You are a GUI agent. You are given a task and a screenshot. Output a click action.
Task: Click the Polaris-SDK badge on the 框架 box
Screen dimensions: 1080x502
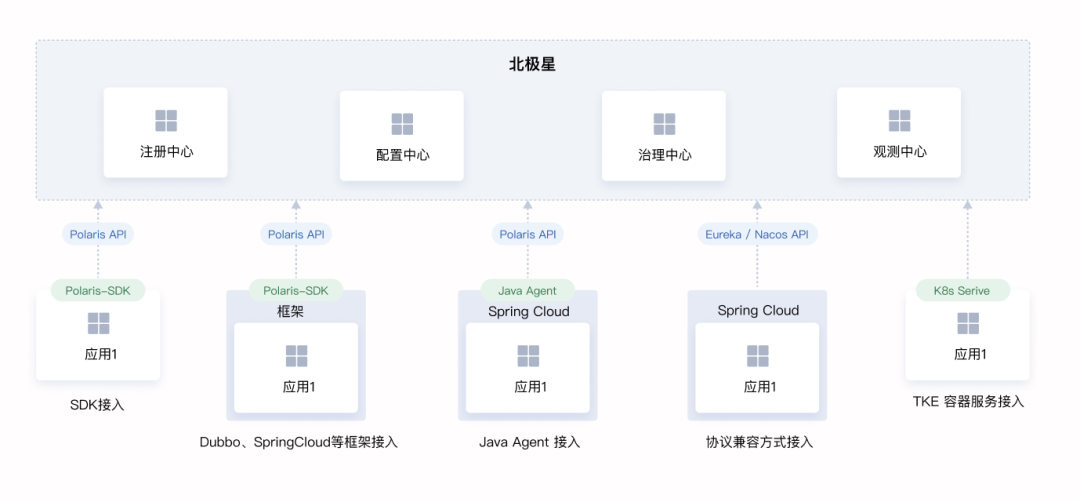[296, 291]
